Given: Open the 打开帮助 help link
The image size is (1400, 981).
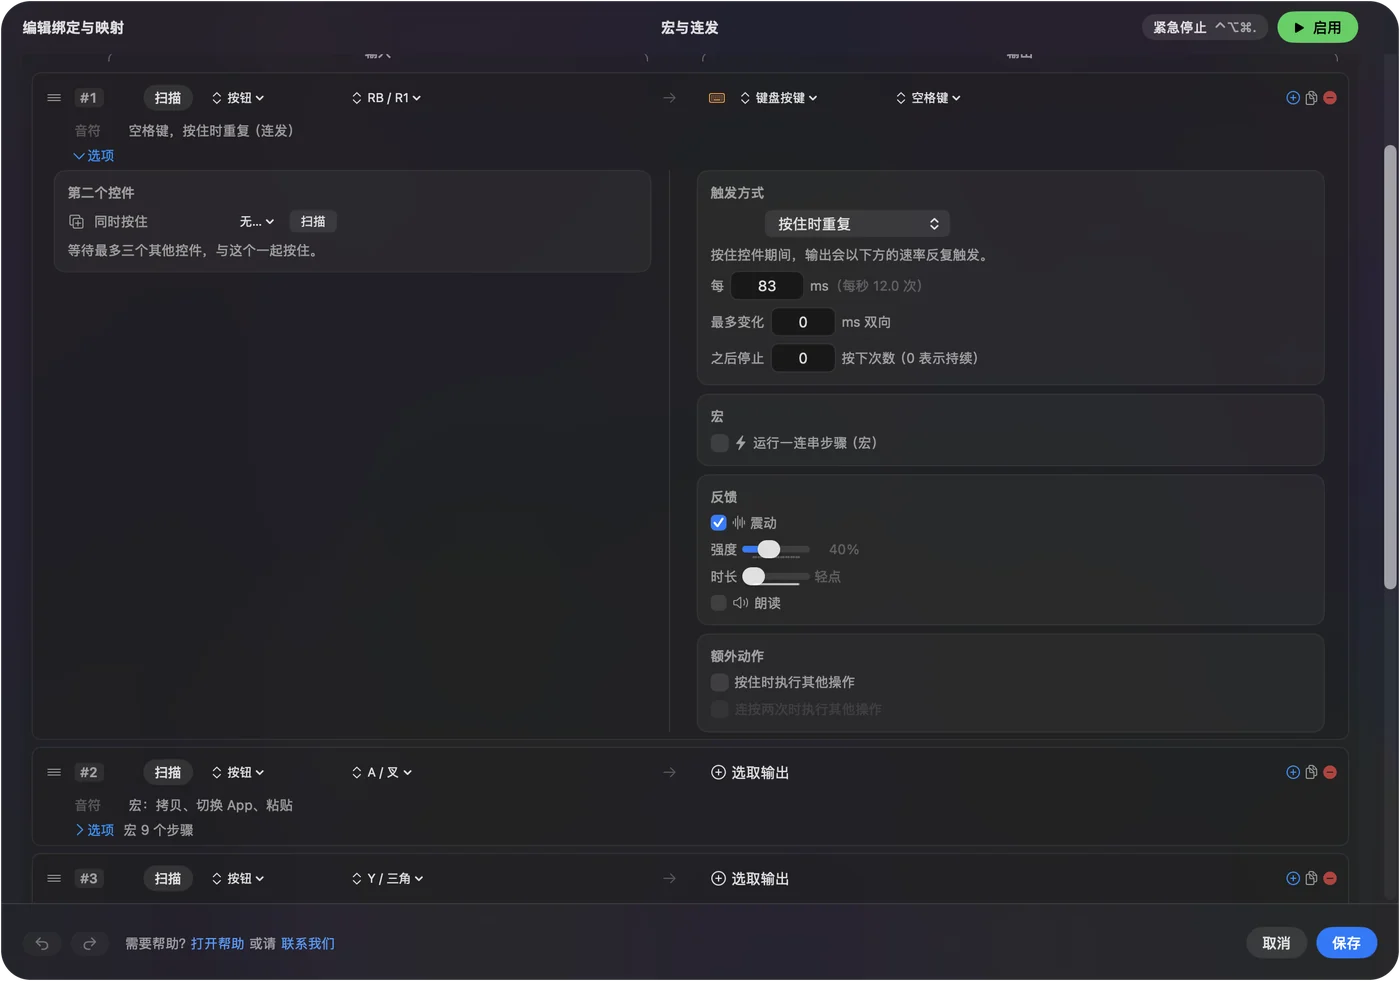Looking at the screenshot, I should point(217,944).
